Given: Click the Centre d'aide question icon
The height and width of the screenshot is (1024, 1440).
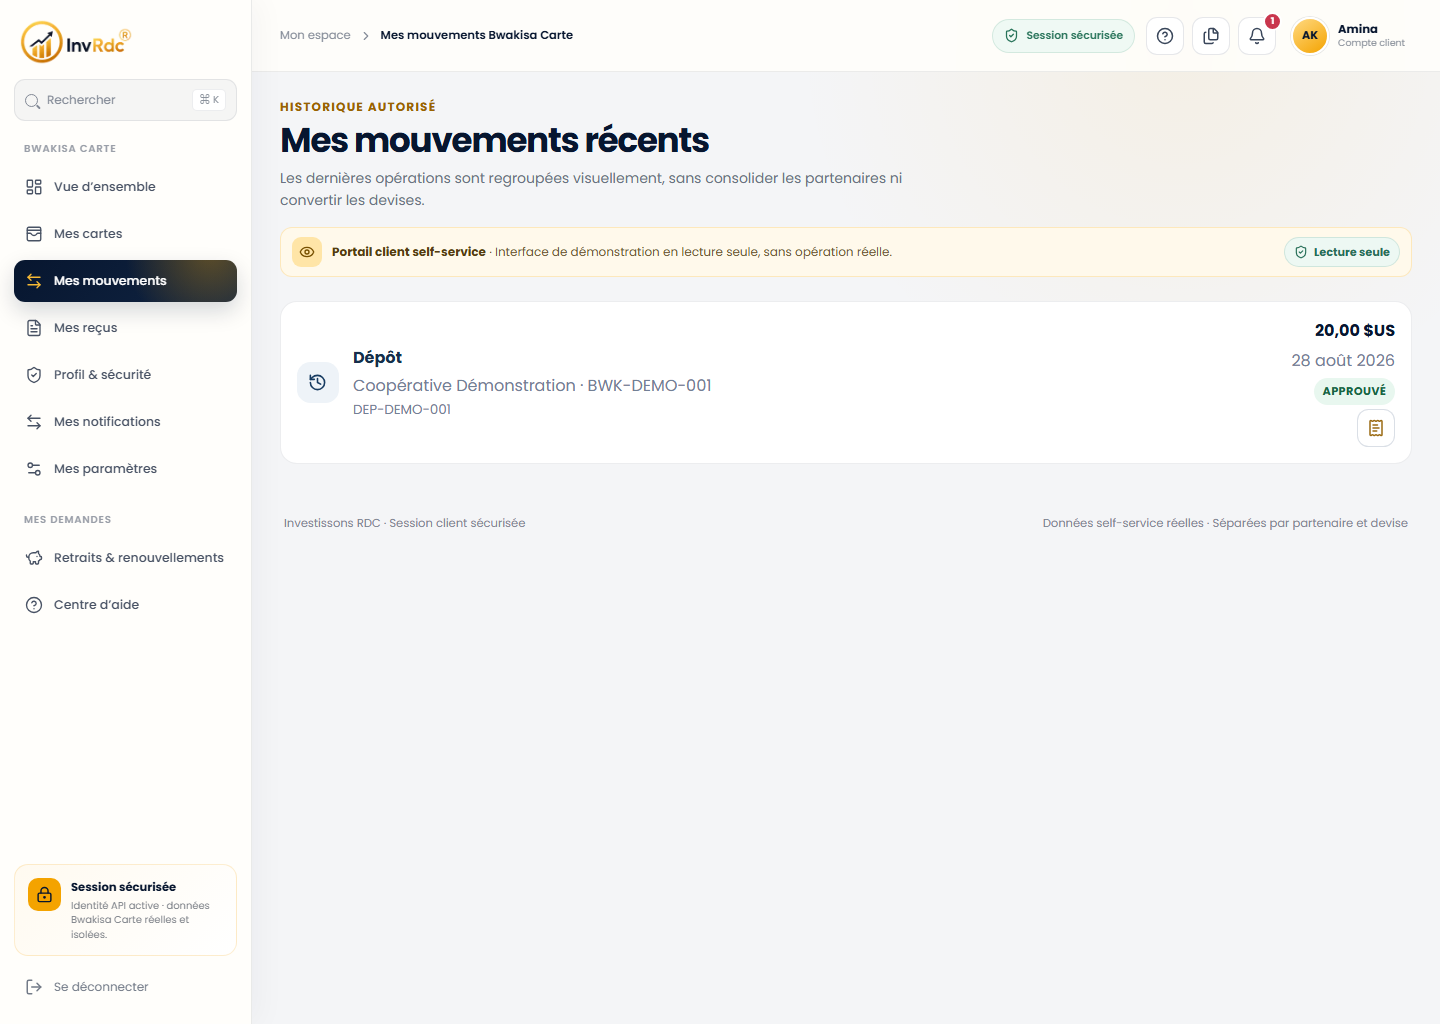Looking at the screenshot, I should pos(34,605).
